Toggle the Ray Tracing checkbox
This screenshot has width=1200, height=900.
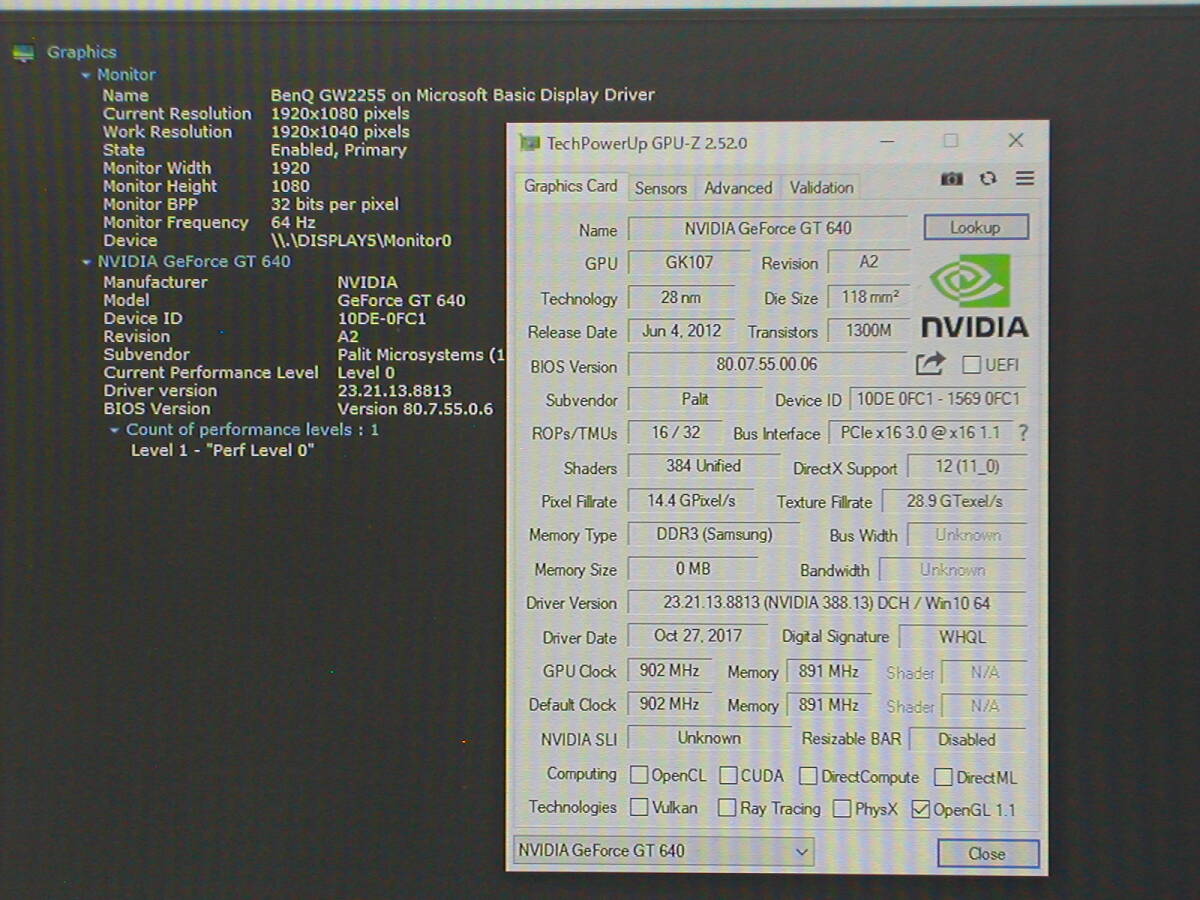click(727, 808)
